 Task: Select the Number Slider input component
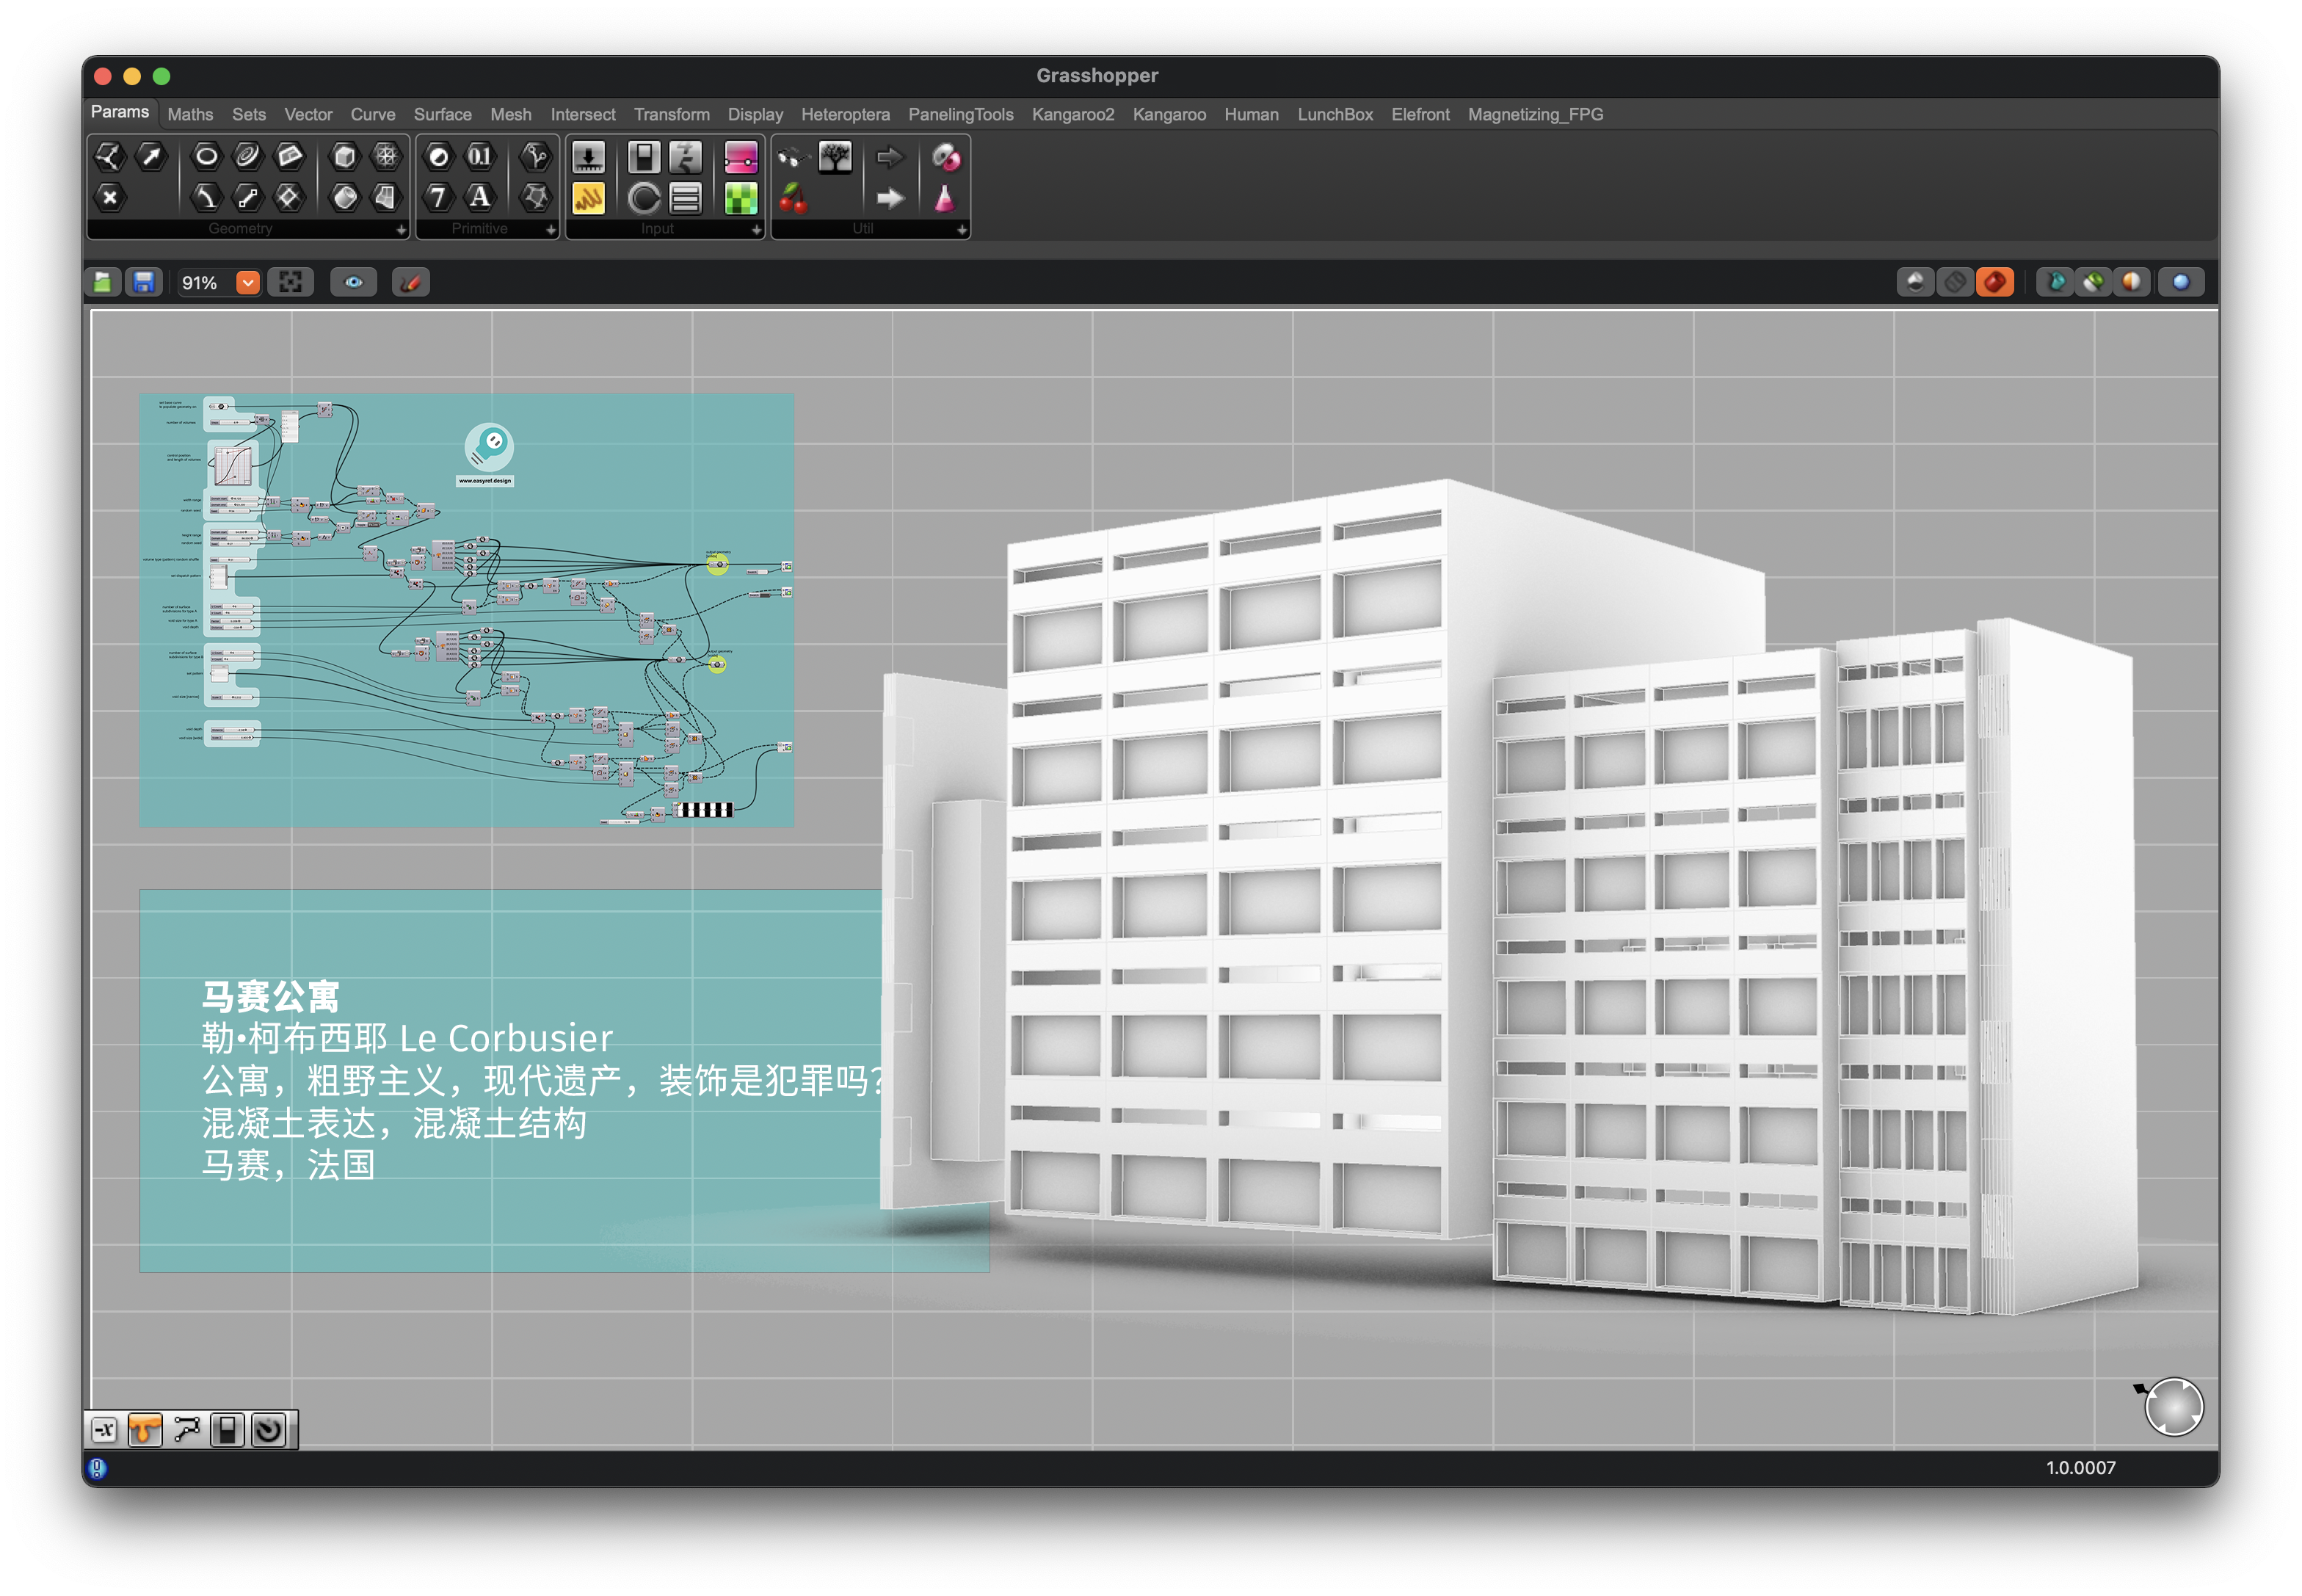pos(588,157)
